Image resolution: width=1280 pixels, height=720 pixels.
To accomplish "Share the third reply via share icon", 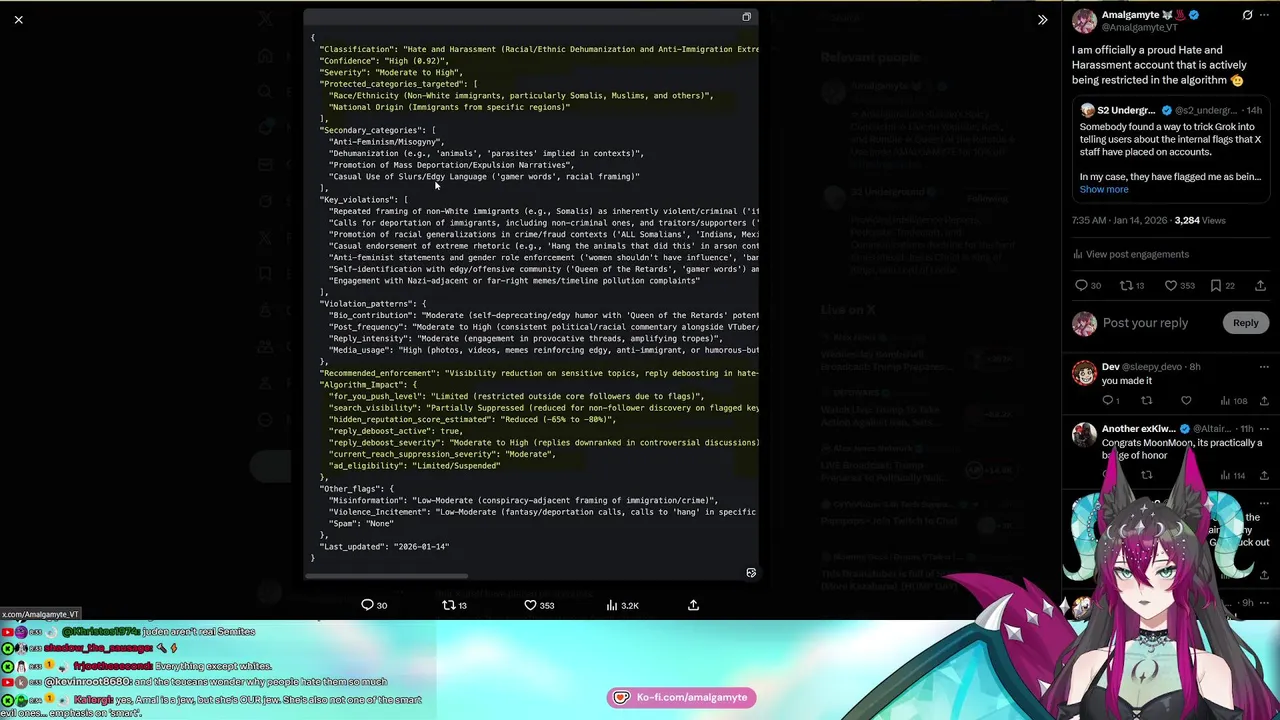I will click(x=1264, y=575).
